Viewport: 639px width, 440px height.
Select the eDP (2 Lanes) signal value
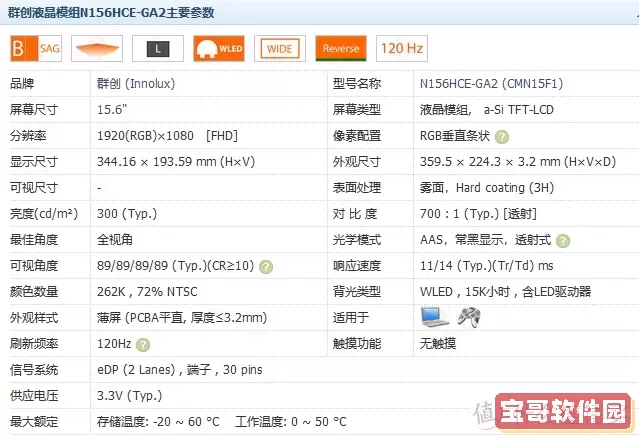(179, 370)
